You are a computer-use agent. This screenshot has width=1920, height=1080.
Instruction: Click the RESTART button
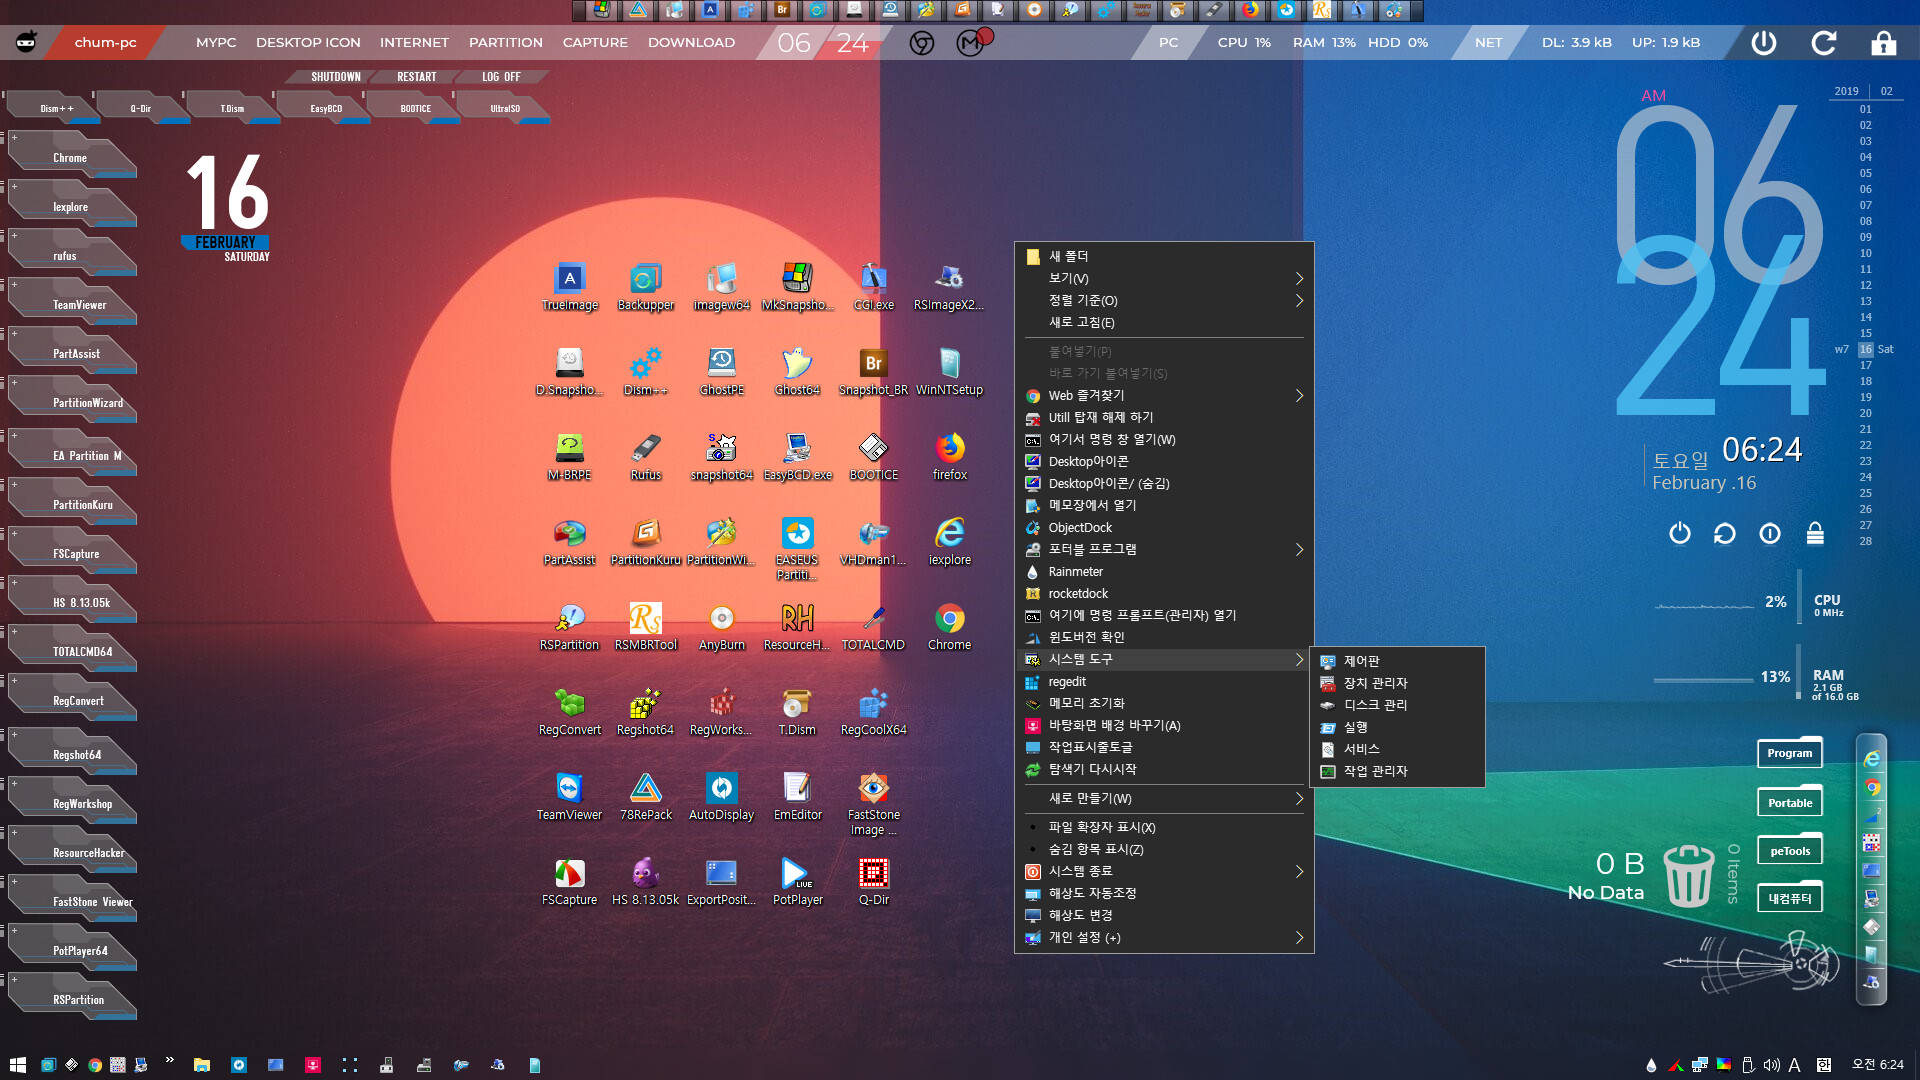coord(416,77)
